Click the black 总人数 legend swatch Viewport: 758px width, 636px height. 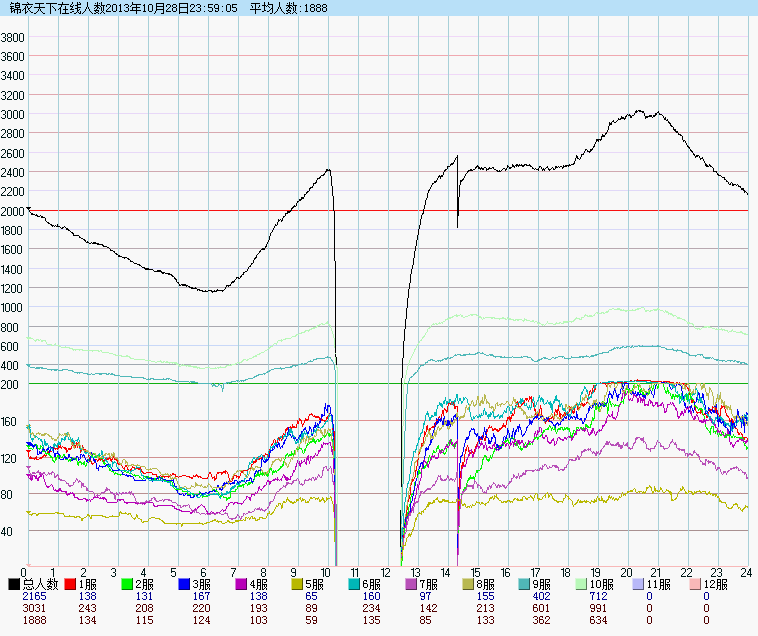coord(14,584)
